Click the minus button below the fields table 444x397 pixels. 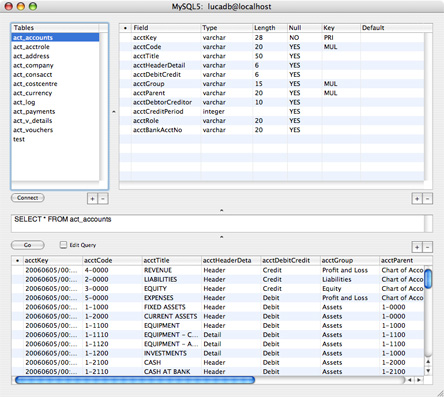(x=428, y=199)
